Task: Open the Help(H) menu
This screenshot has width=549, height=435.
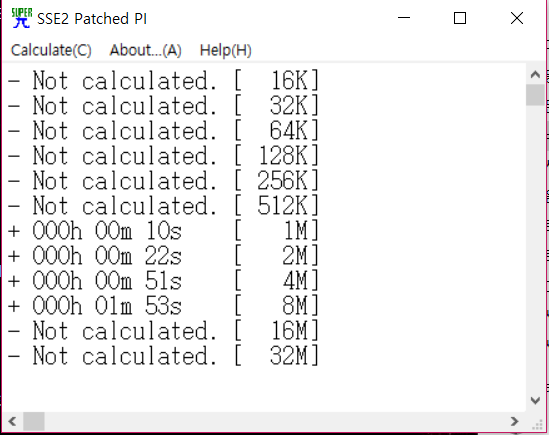Action: click(x=225, y=50)
